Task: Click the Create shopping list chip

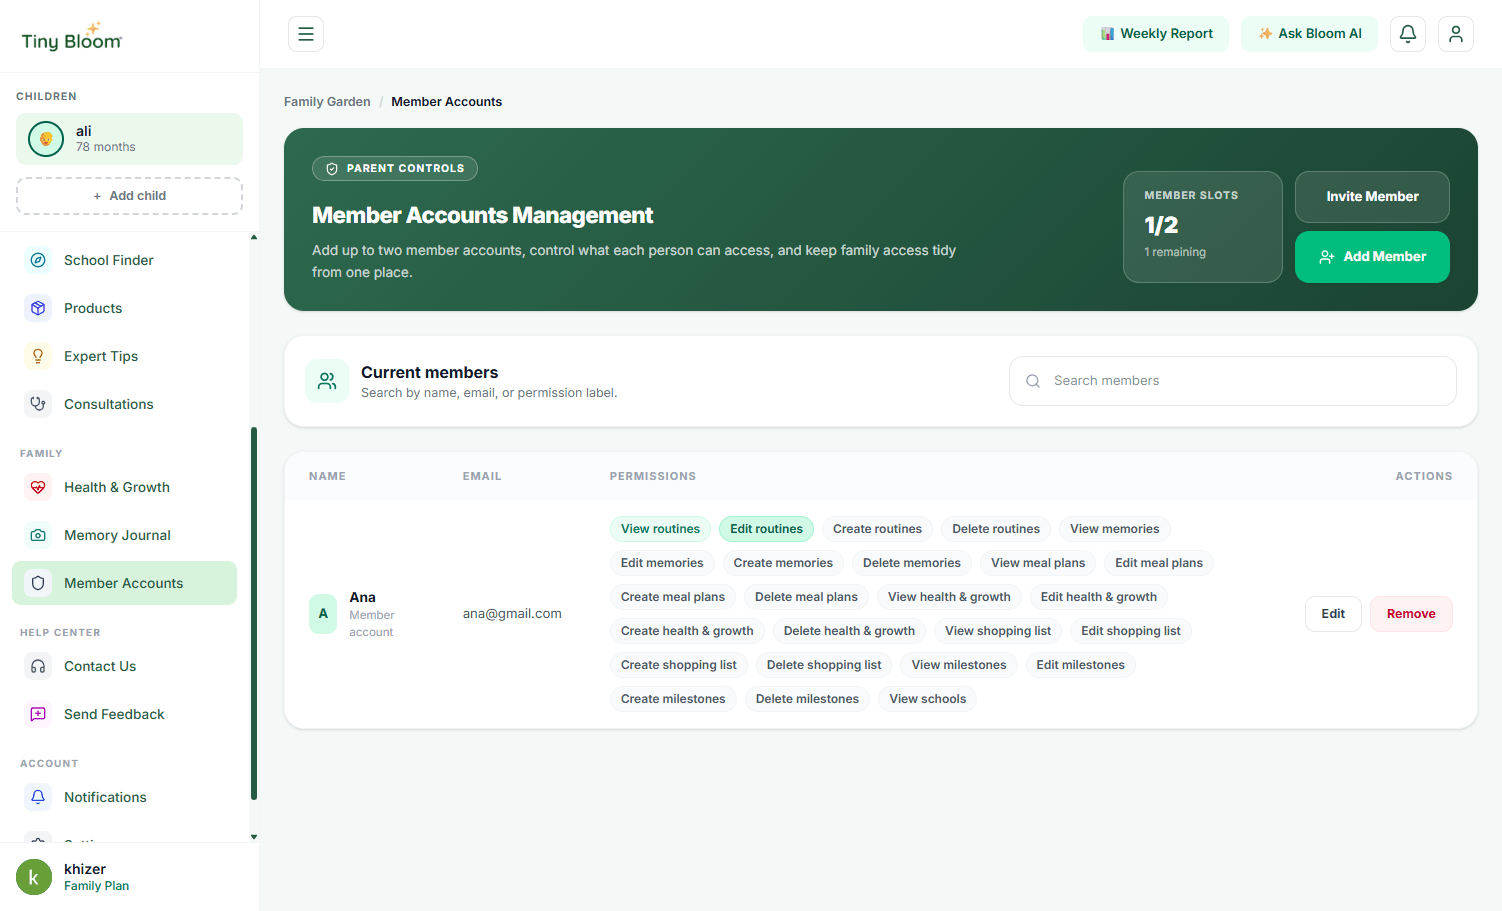Action: tap(678, 665)
